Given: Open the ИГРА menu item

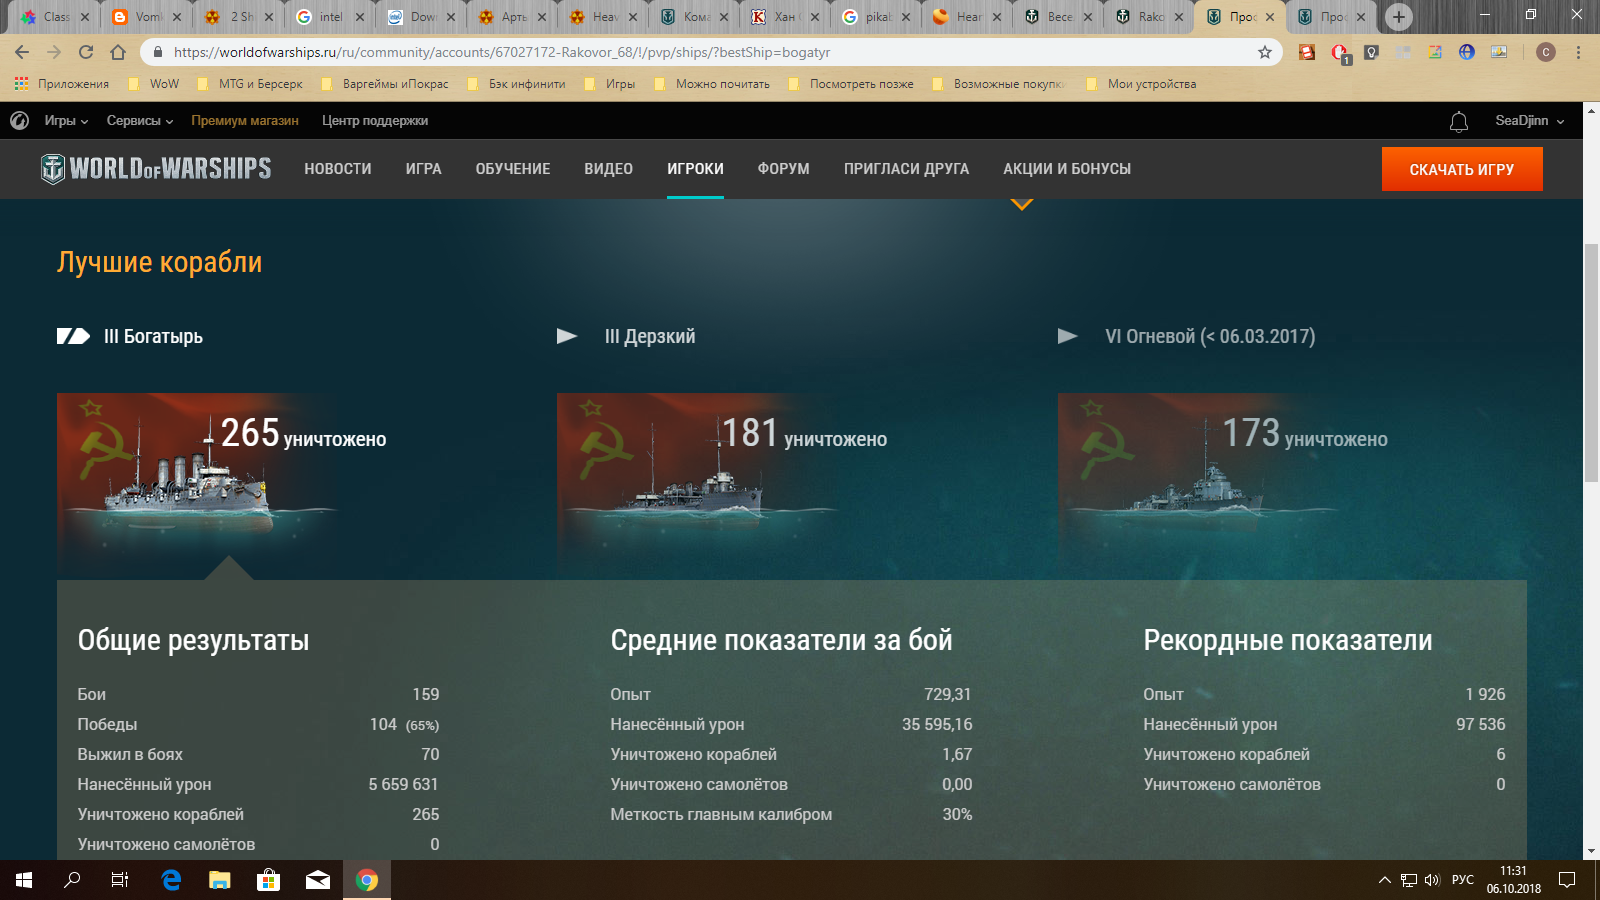Looking at the screenshot, I should pyautogui.click(x=424, y=169).
